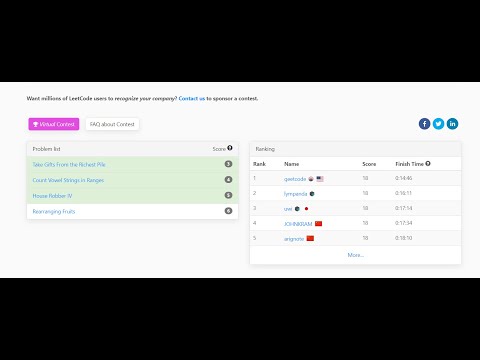Image resolution: width=480 pixels, height=360 pixels.
Task: Share contest on Facebook
Action: [x=424, y=124]
